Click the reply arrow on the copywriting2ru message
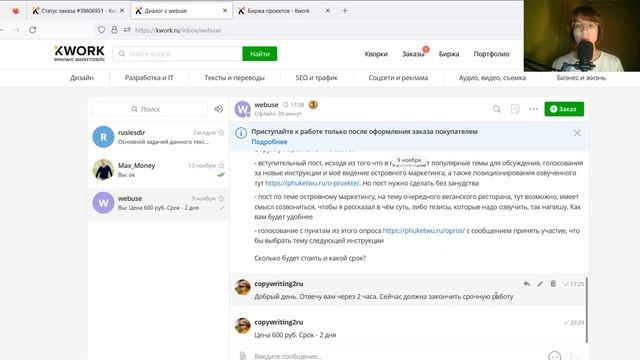The height and width of the screenshot is (360, 640). tap(527, 284)
